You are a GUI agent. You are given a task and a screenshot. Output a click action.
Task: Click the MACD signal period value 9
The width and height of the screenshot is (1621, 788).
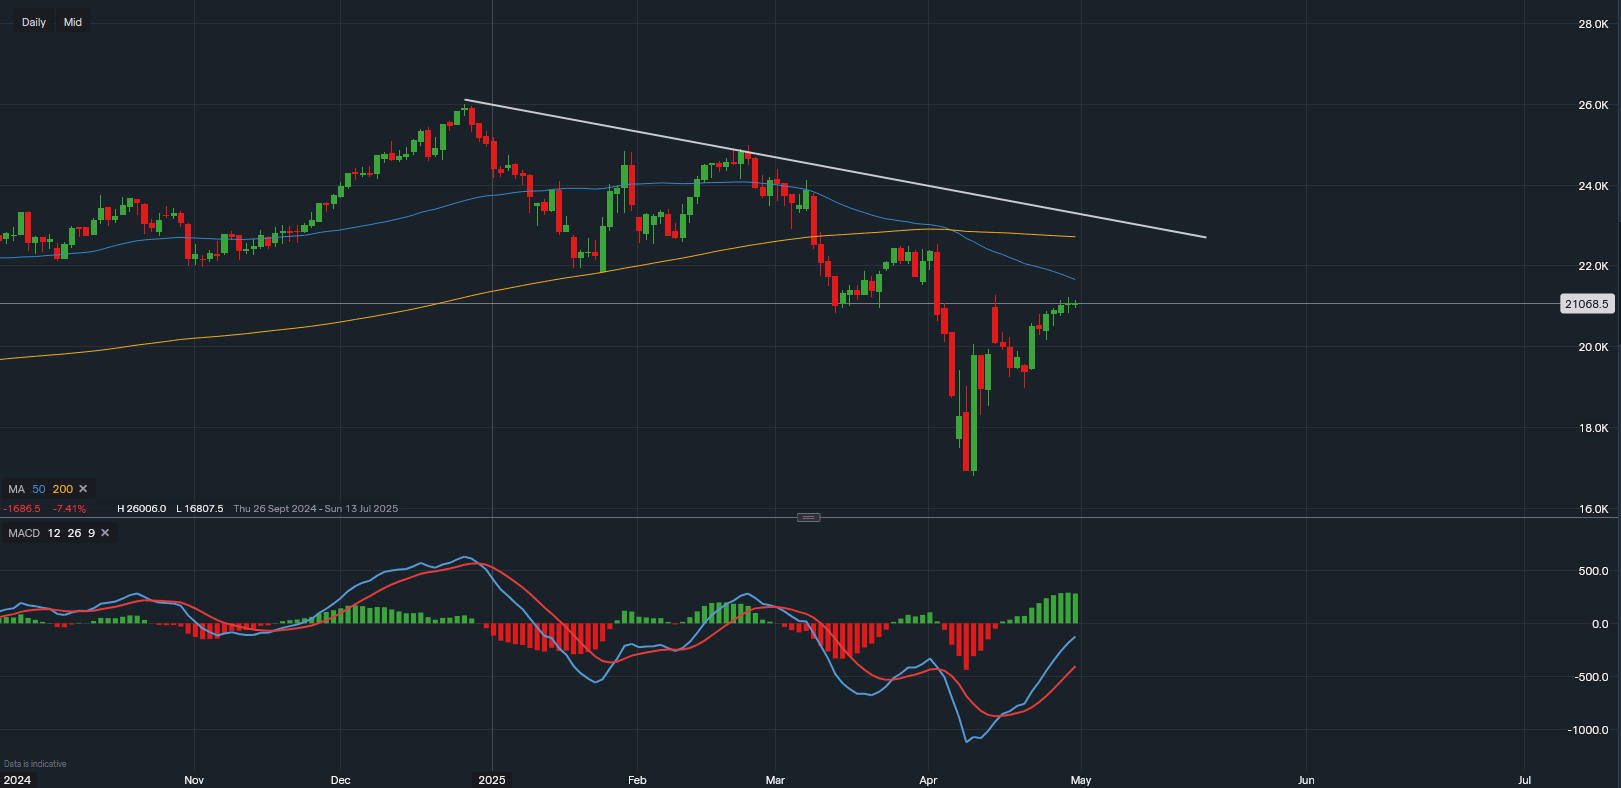(91, 533)
